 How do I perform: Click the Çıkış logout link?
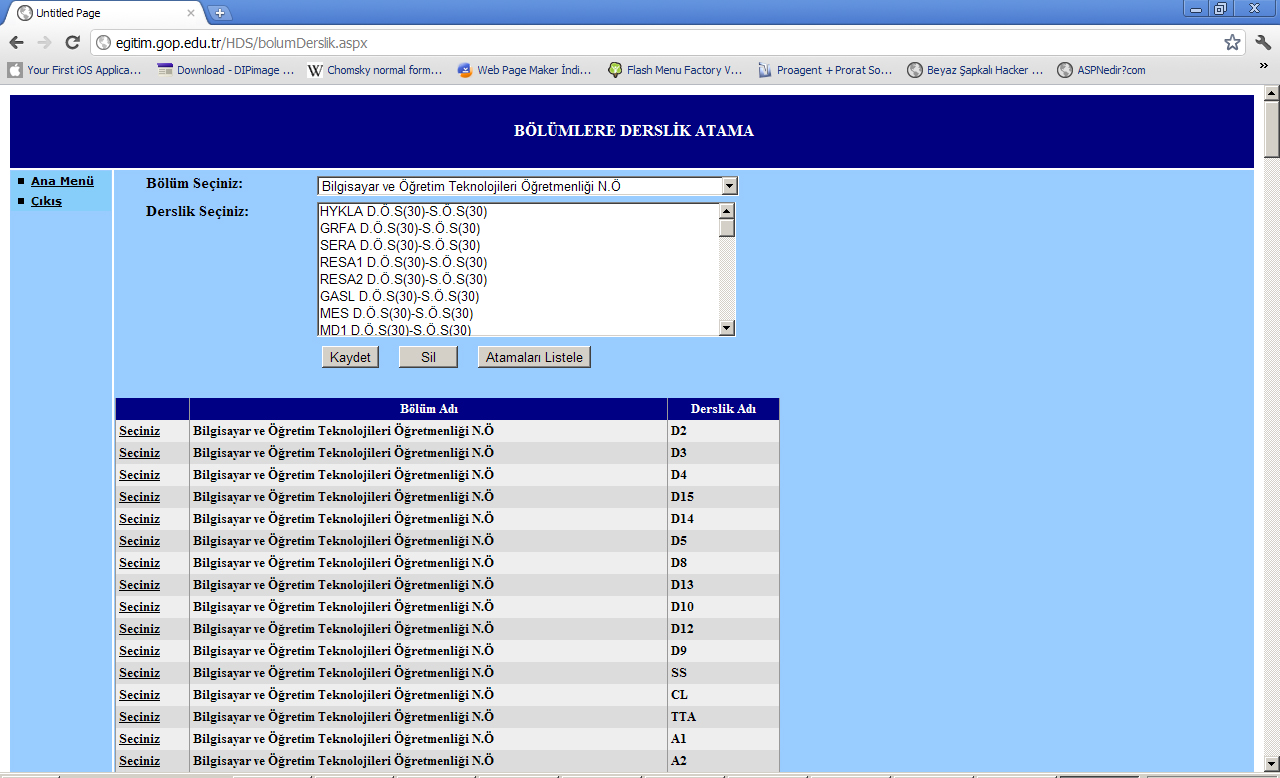click(46, 201)
